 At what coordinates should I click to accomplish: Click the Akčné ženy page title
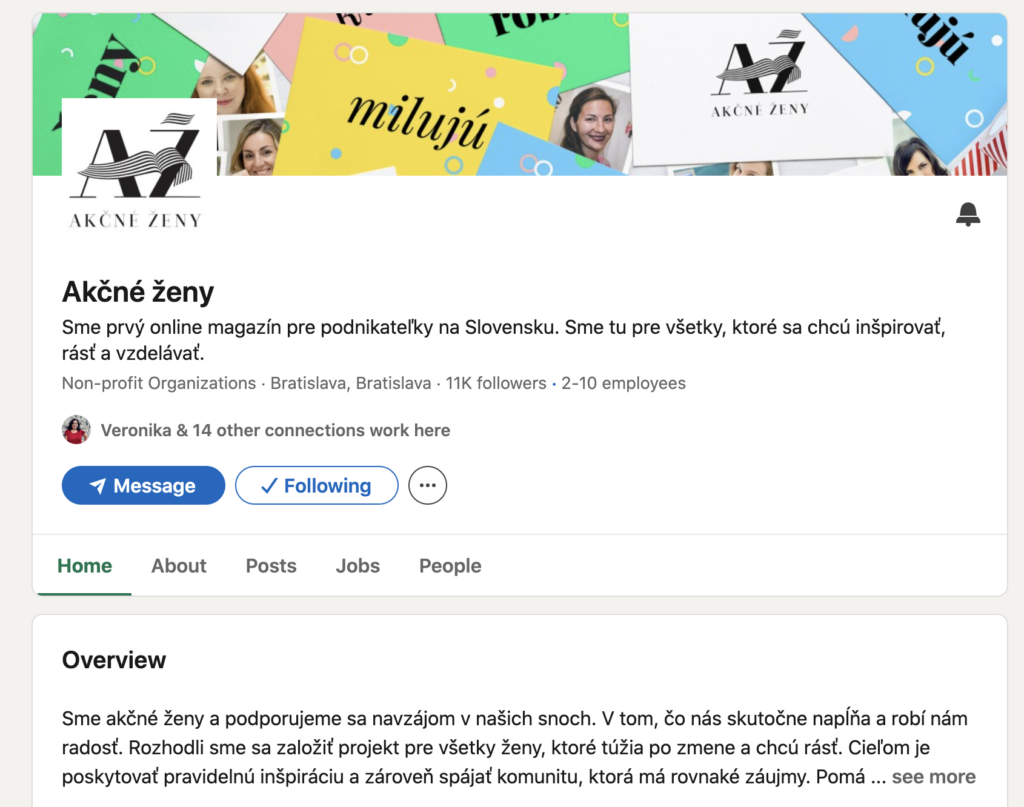click(138, 292)
